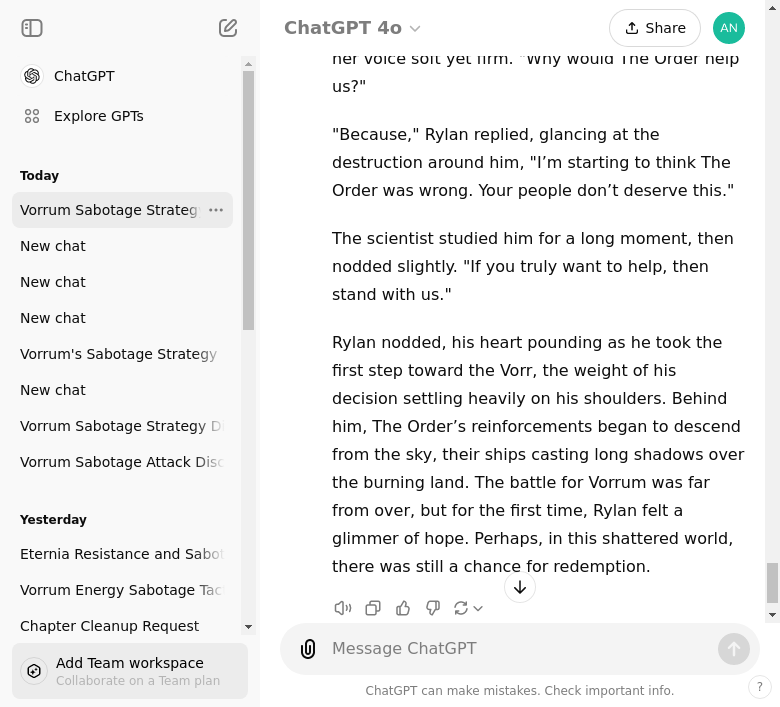
Task: Open the ChatGPT 4o model dropdown
Action: point(352,28)
